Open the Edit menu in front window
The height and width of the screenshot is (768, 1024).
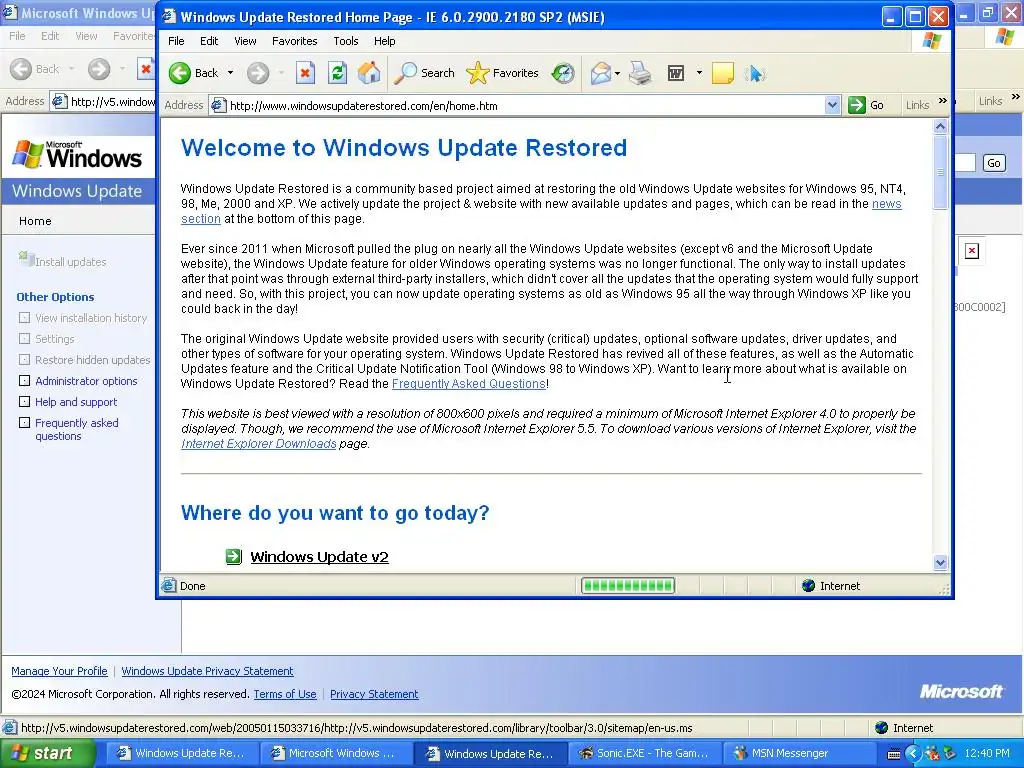(209, 40)
